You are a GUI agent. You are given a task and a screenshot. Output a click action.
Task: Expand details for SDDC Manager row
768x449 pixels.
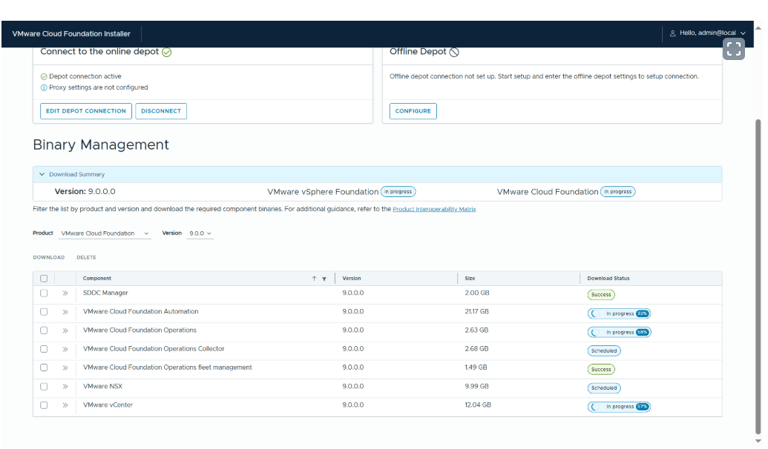(x=65, y=293)
